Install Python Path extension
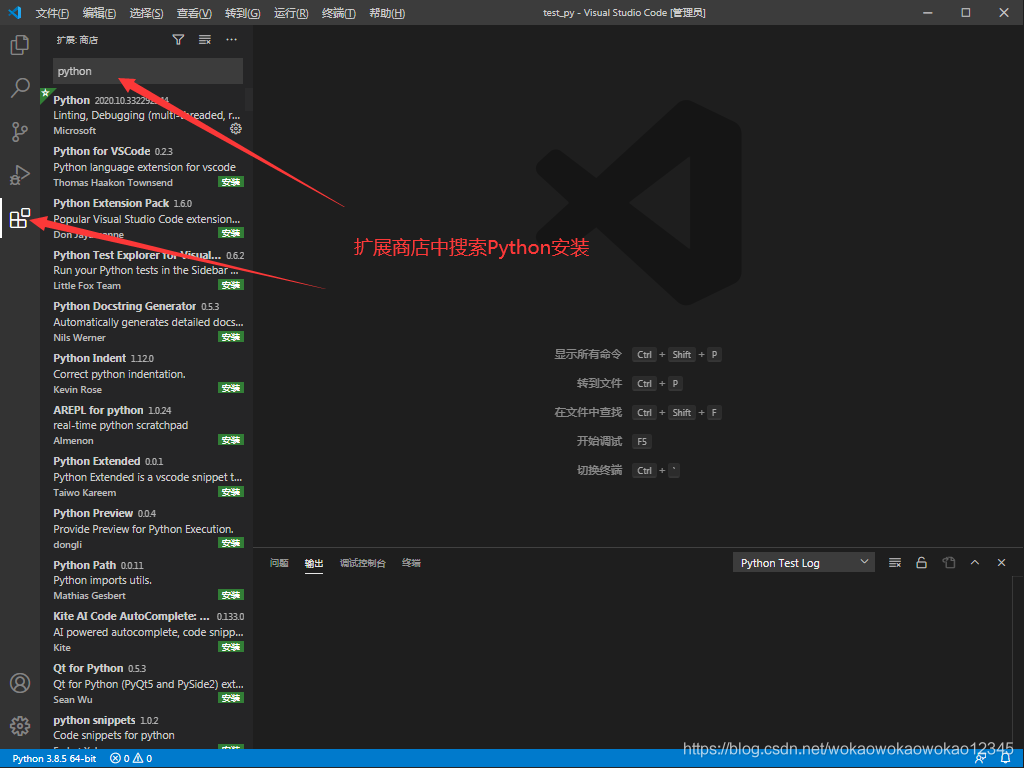This screenshot has height=768, width=1024. click(x=231, y=595)
